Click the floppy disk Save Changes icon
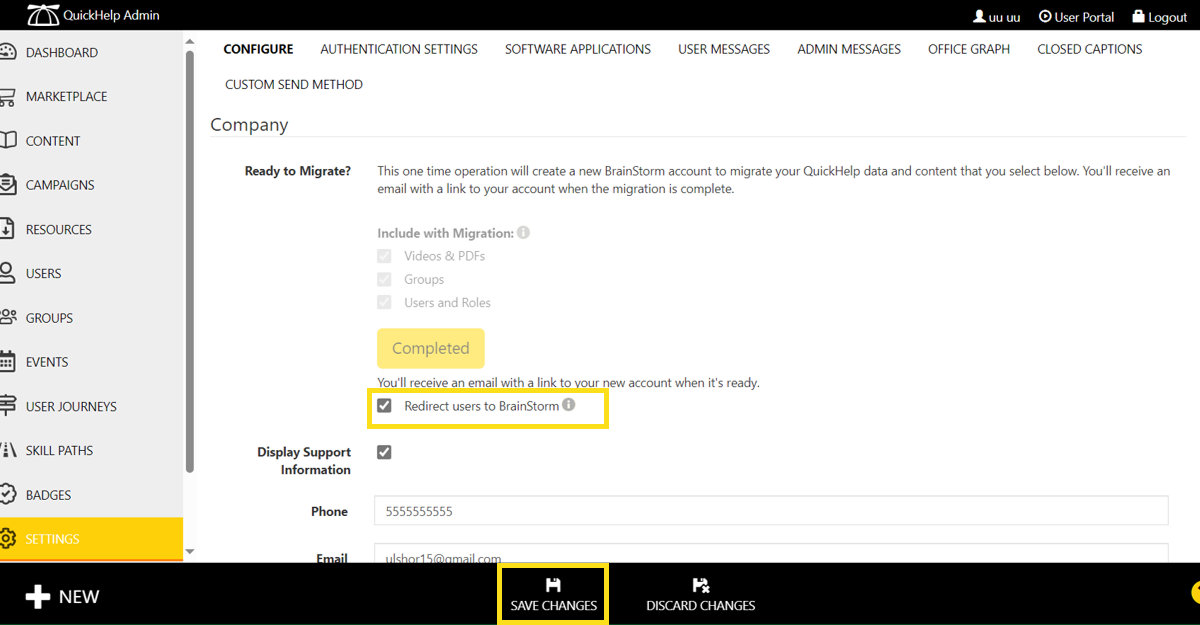1200x625 pixels. [553, 585]
